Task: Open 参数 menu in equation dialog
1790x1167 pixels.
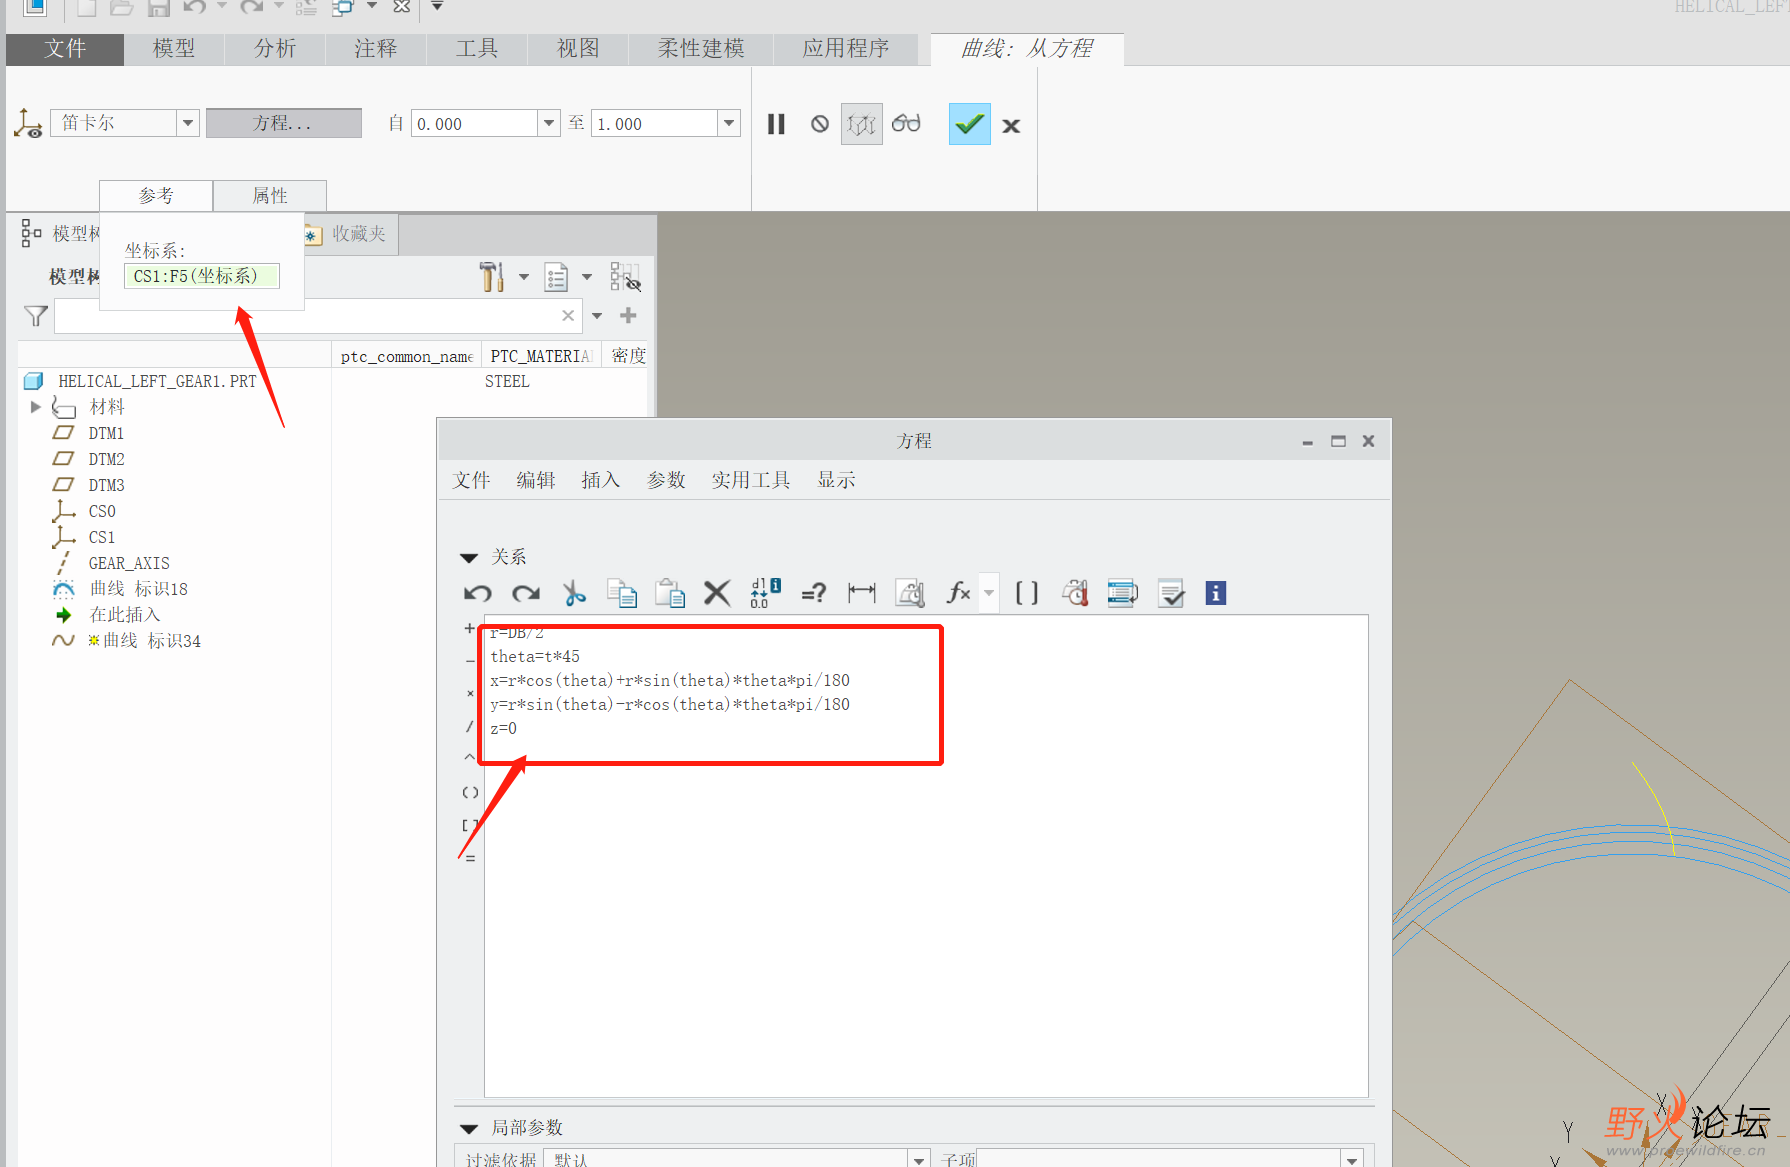Action: point(666,480)
